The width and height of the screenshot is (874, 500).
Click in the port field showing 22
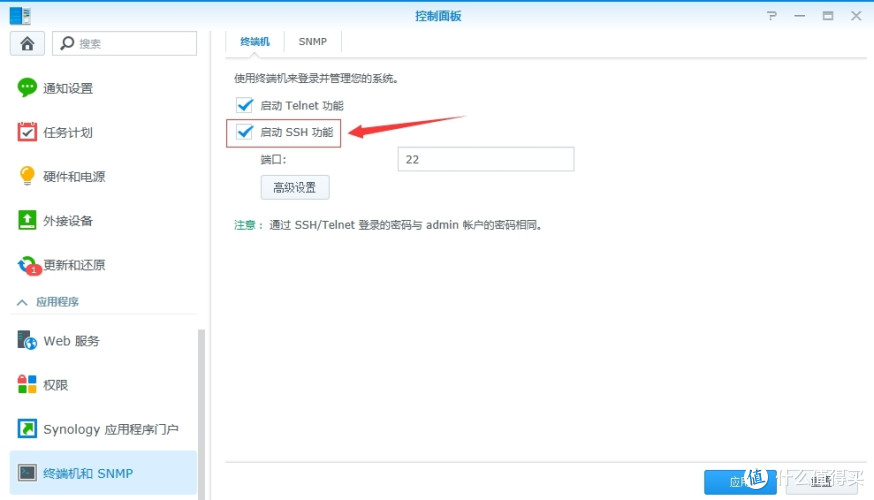[485, 159]
